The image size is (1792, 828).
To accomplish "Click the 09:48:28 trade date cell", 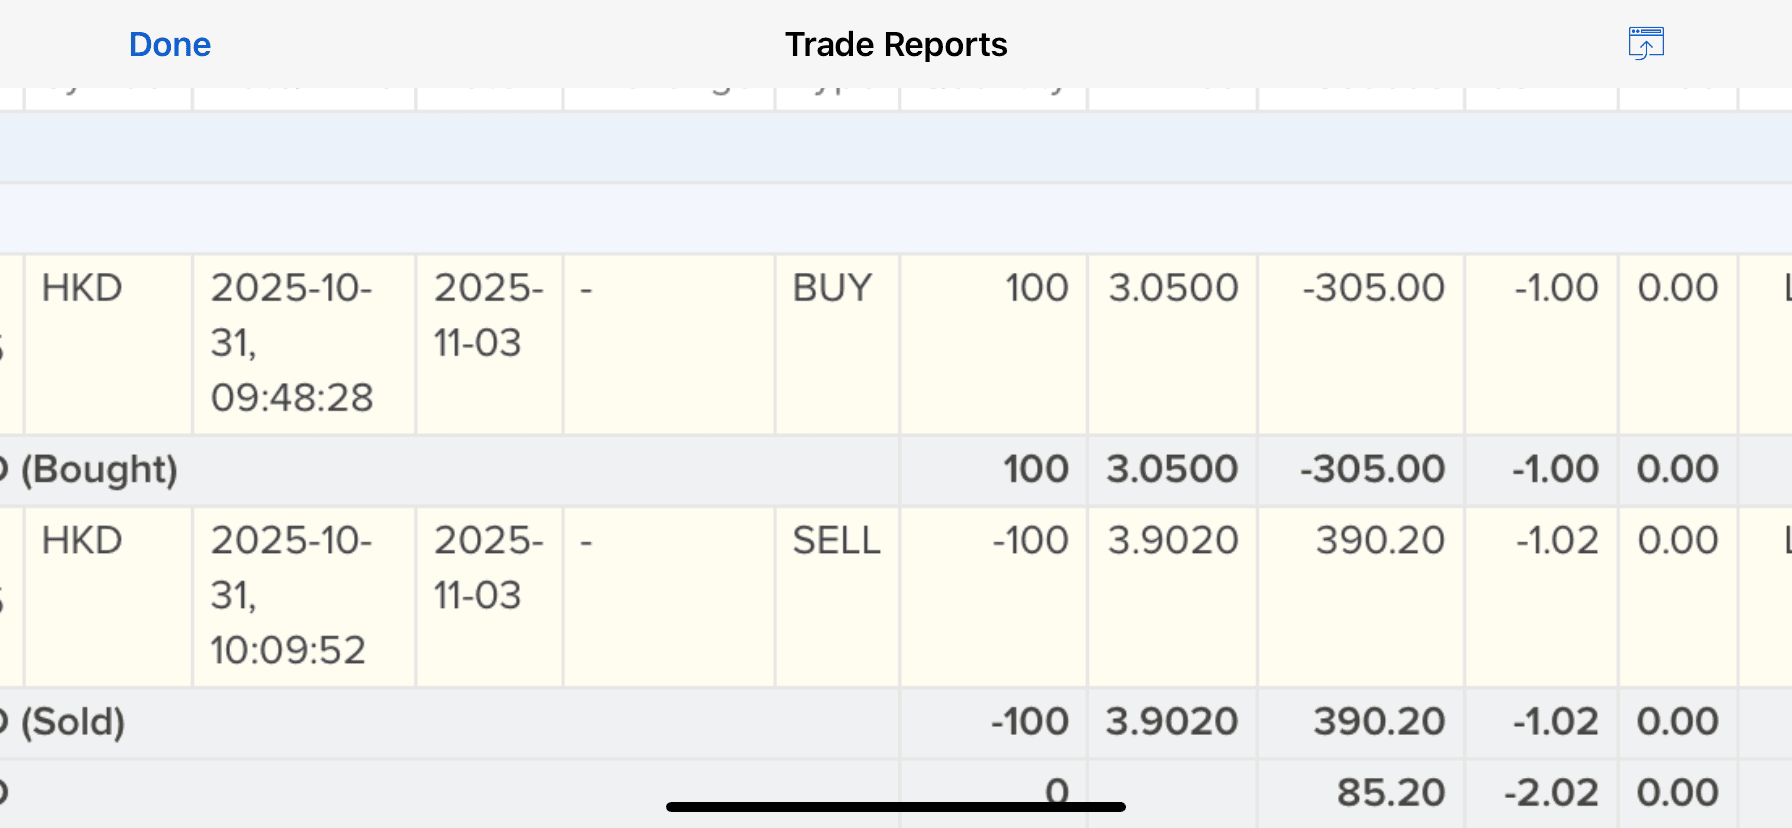I will point(291,343).
